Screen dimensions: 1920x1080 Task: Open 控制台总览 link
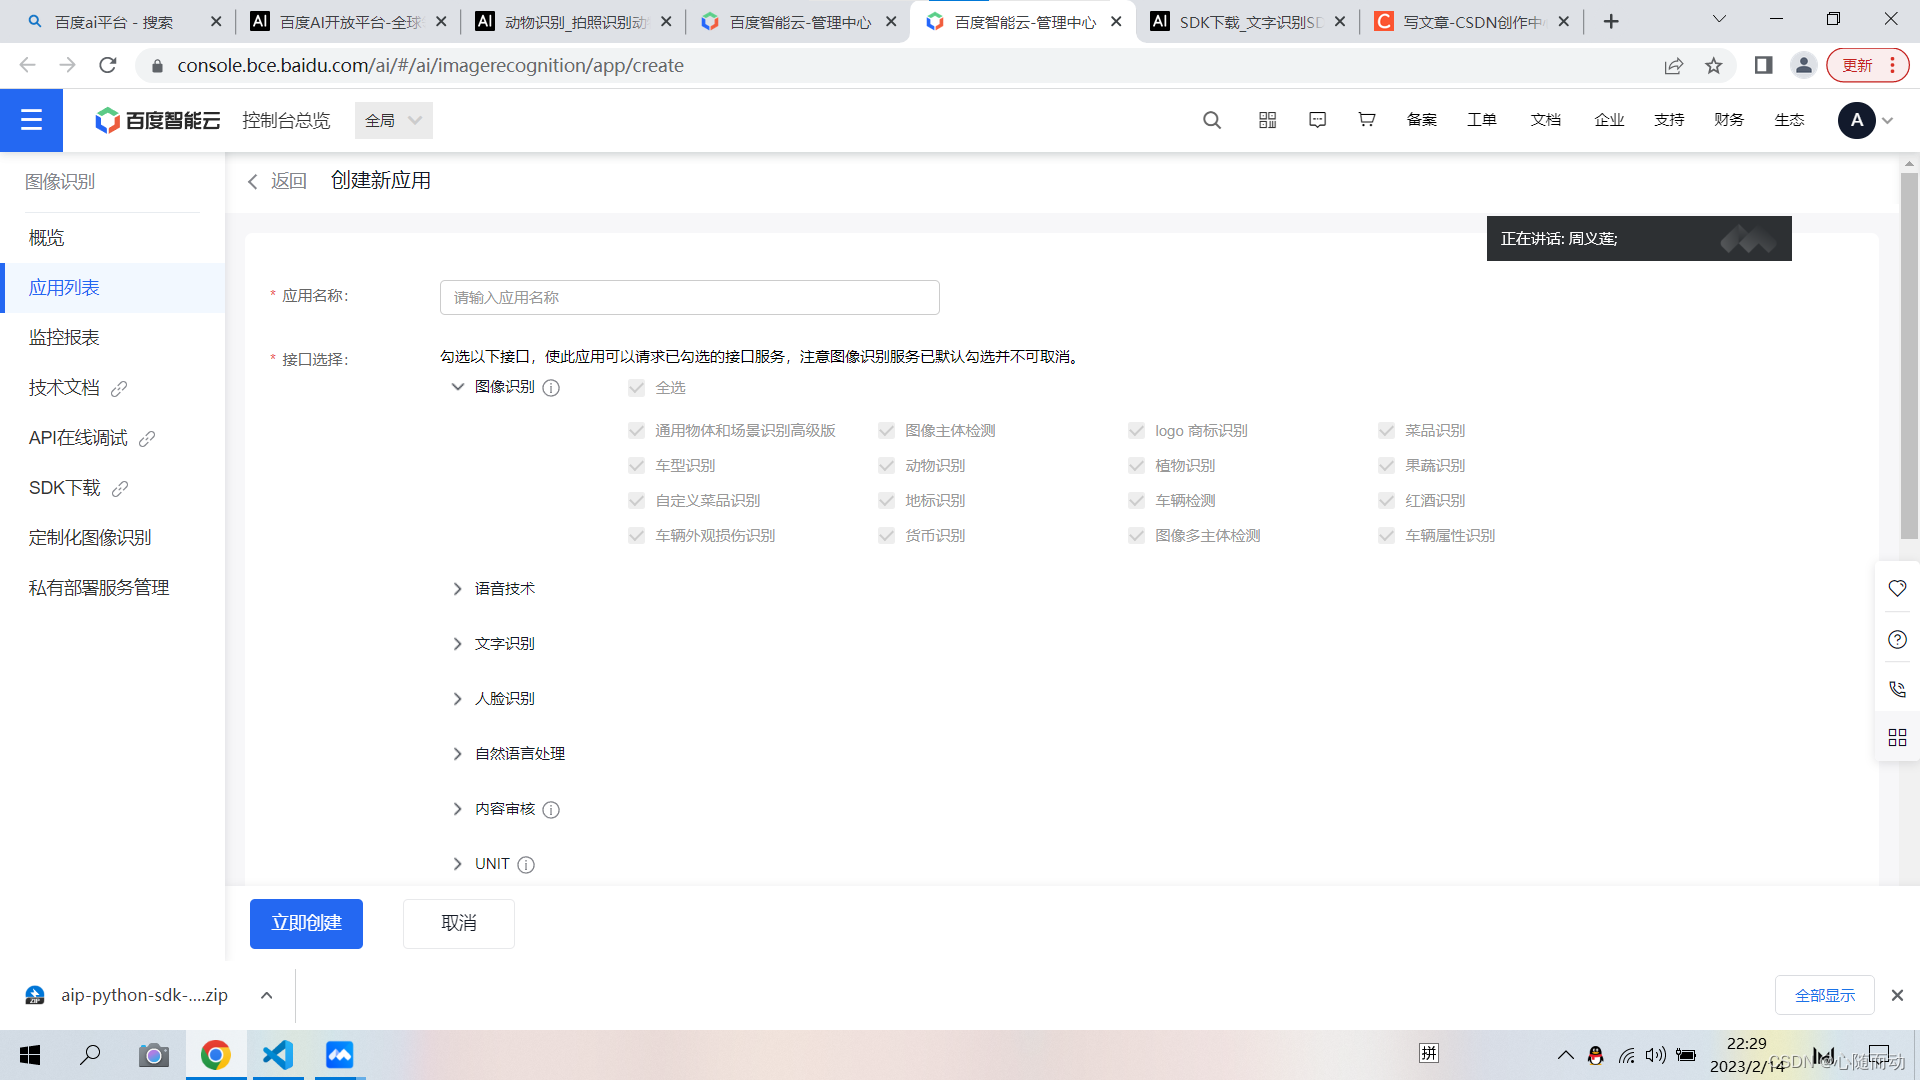pos(286,120)
